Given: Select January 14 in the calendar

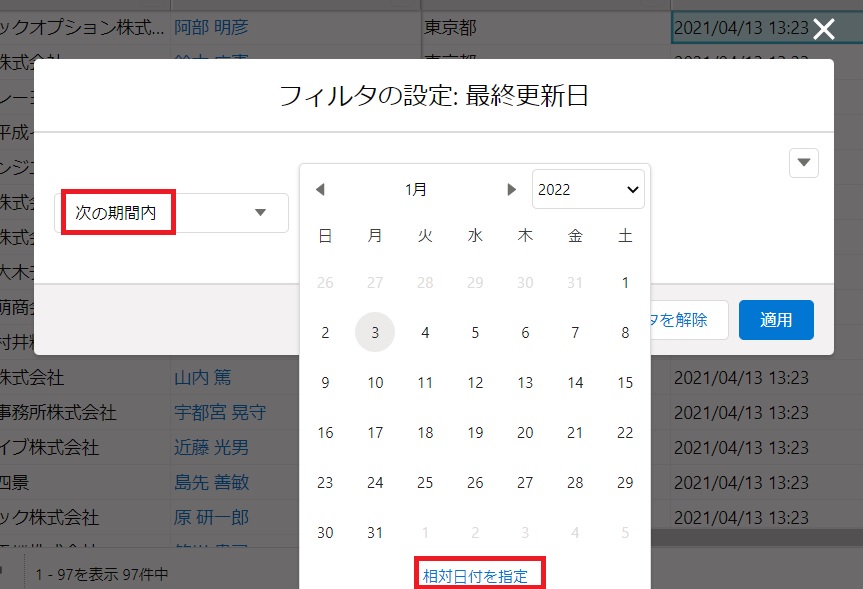Looking at the screenshot, I should point(575,383).
